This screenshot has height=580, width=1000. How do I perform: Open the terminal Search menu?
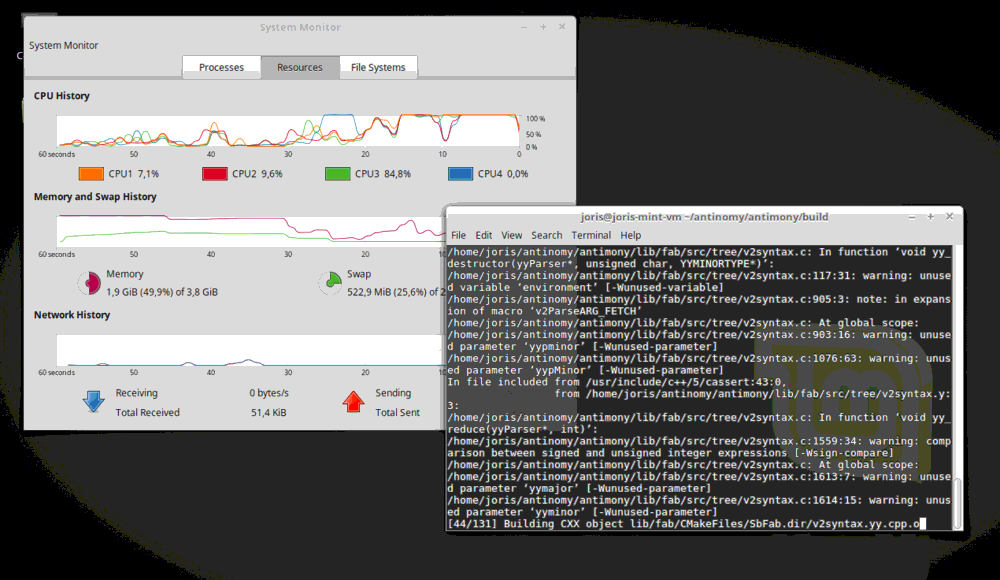pyautogui.click(x=547, y=235)
